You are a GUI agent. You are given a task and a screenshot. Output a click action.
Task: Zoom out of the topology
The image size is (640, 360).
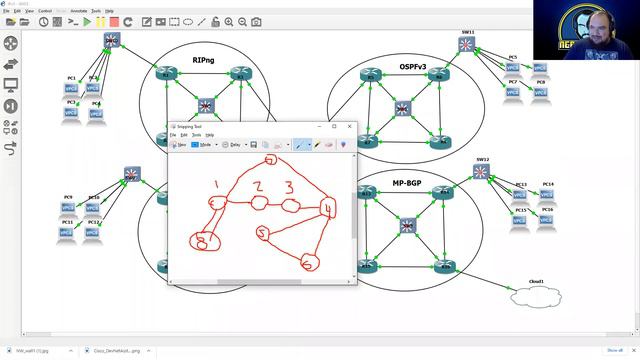click(242, 22)
